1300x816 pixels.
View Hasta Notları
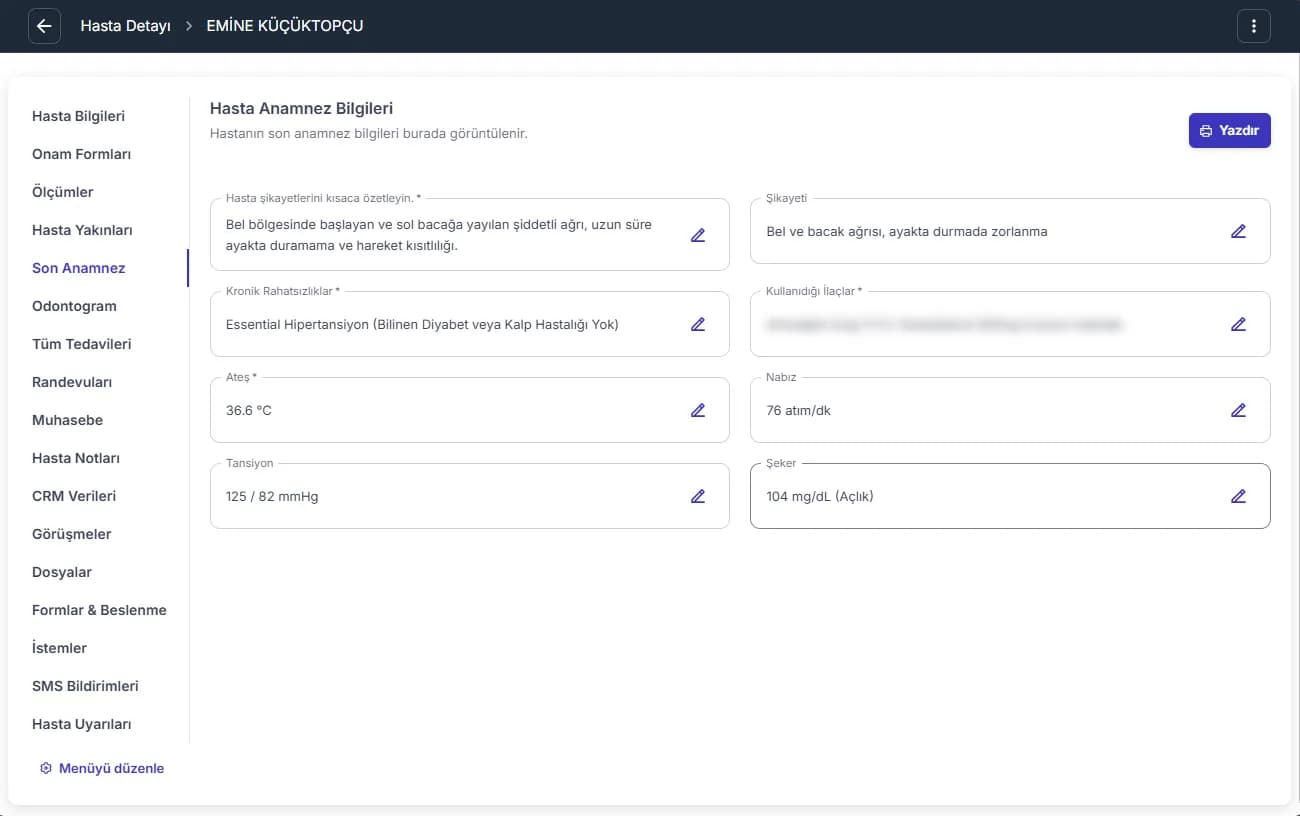[76, 458]
